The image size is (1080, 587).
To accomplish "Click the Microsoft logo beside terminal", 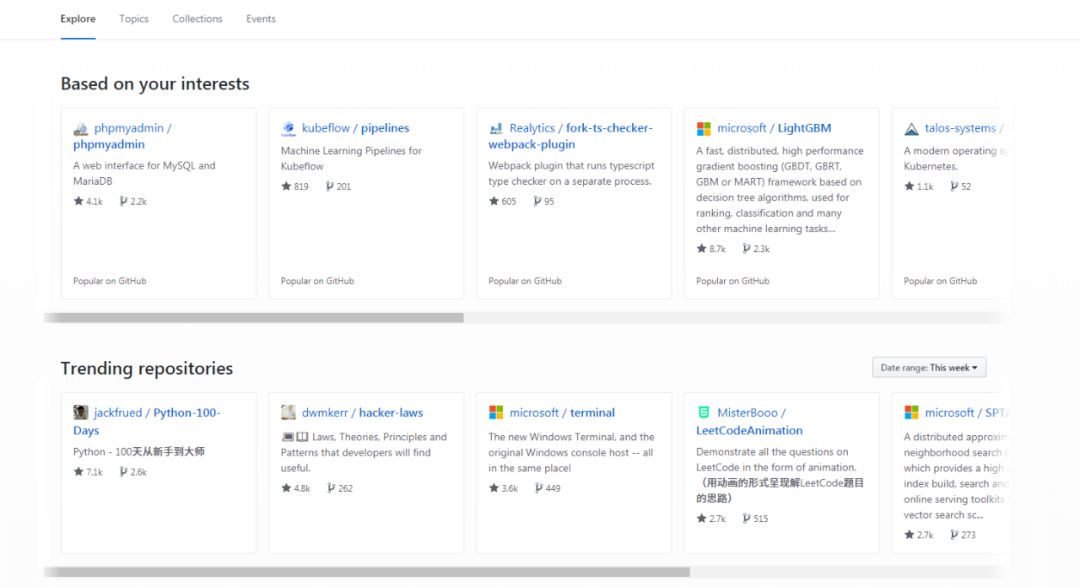I will coord(496,413).
